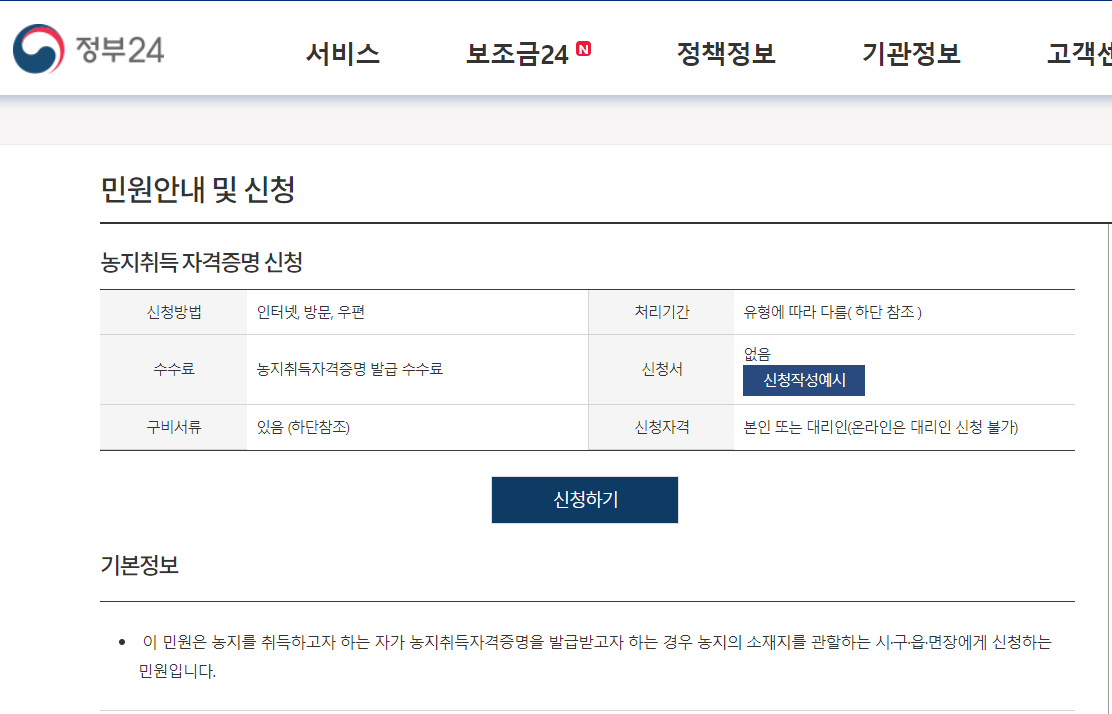Click the 인터넷, 방문, 우편 value
Viewport: 1112px width, 714px height.
pos(311,312)
